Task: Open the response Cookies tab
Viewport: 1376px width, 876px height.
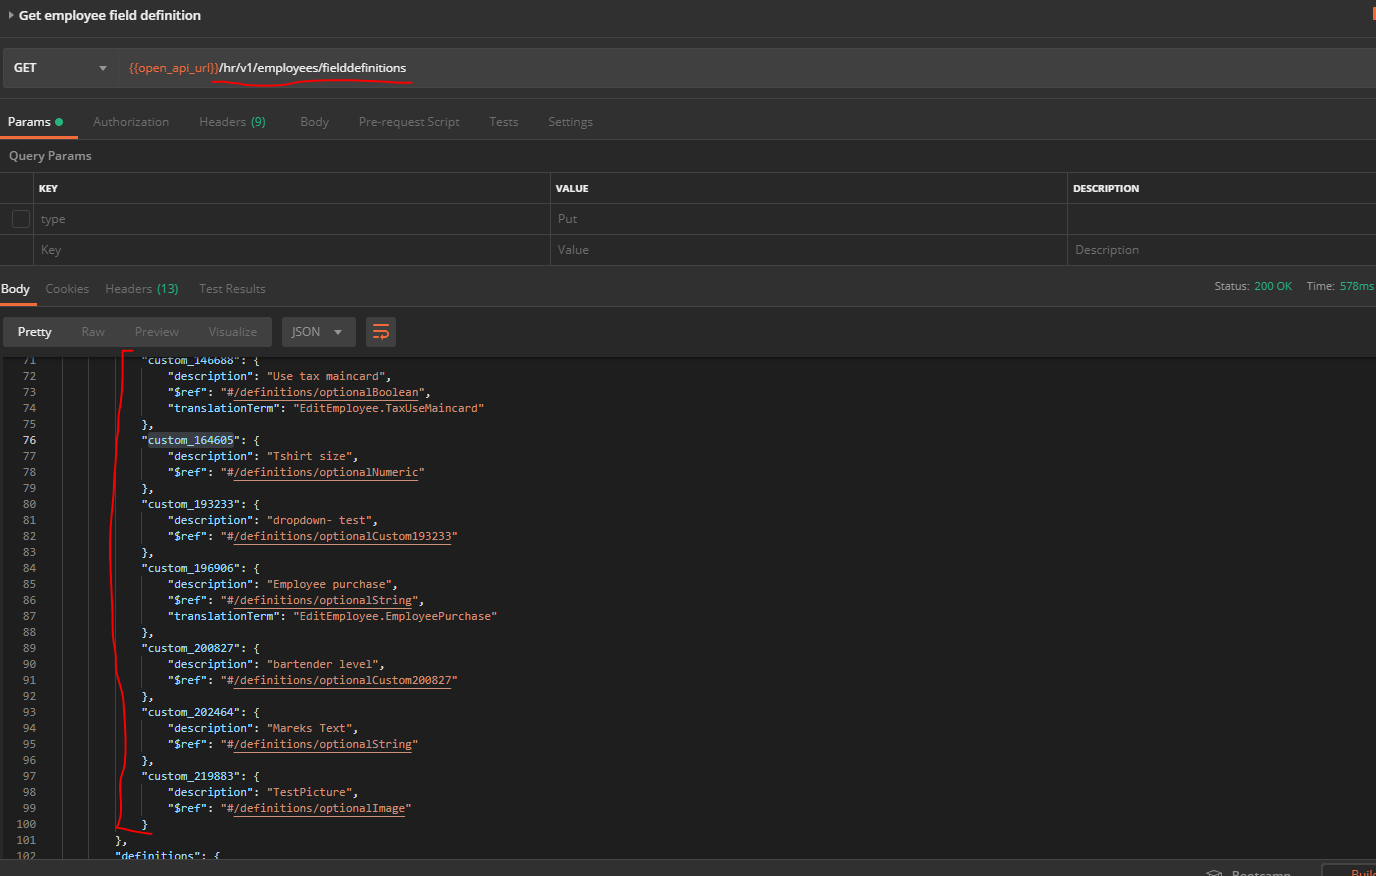Action: click(x=67, y=288)
